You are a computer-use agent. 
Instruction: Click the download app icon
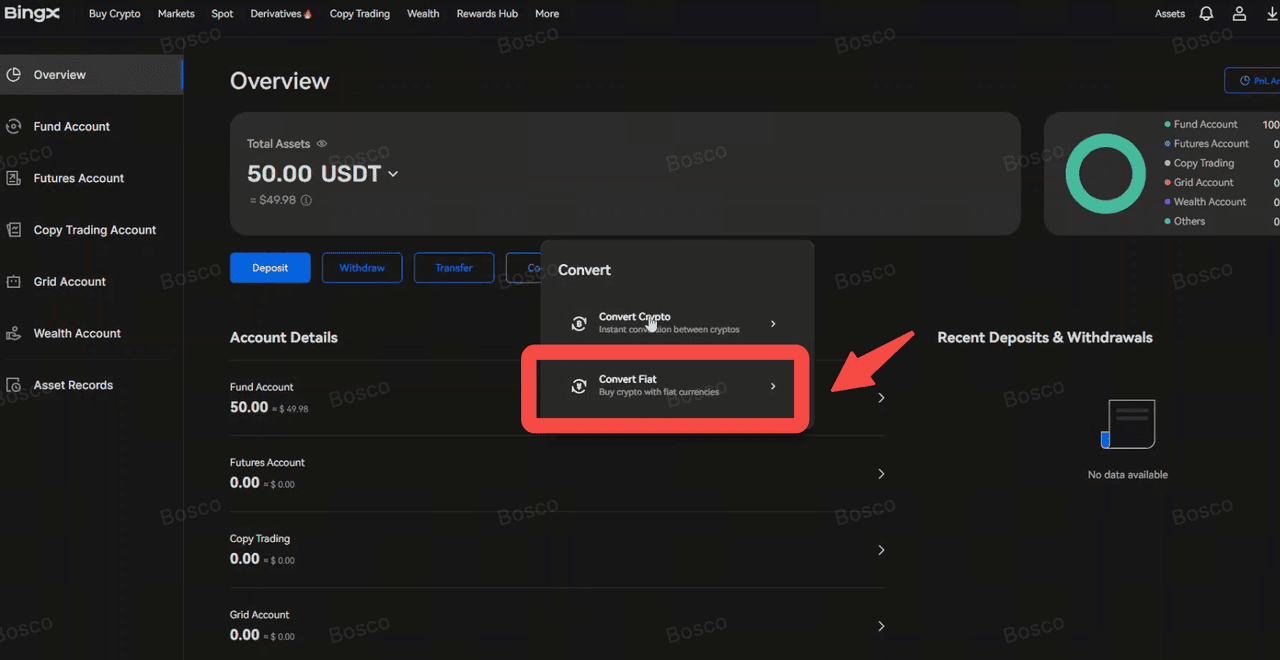coord(1272,14)
